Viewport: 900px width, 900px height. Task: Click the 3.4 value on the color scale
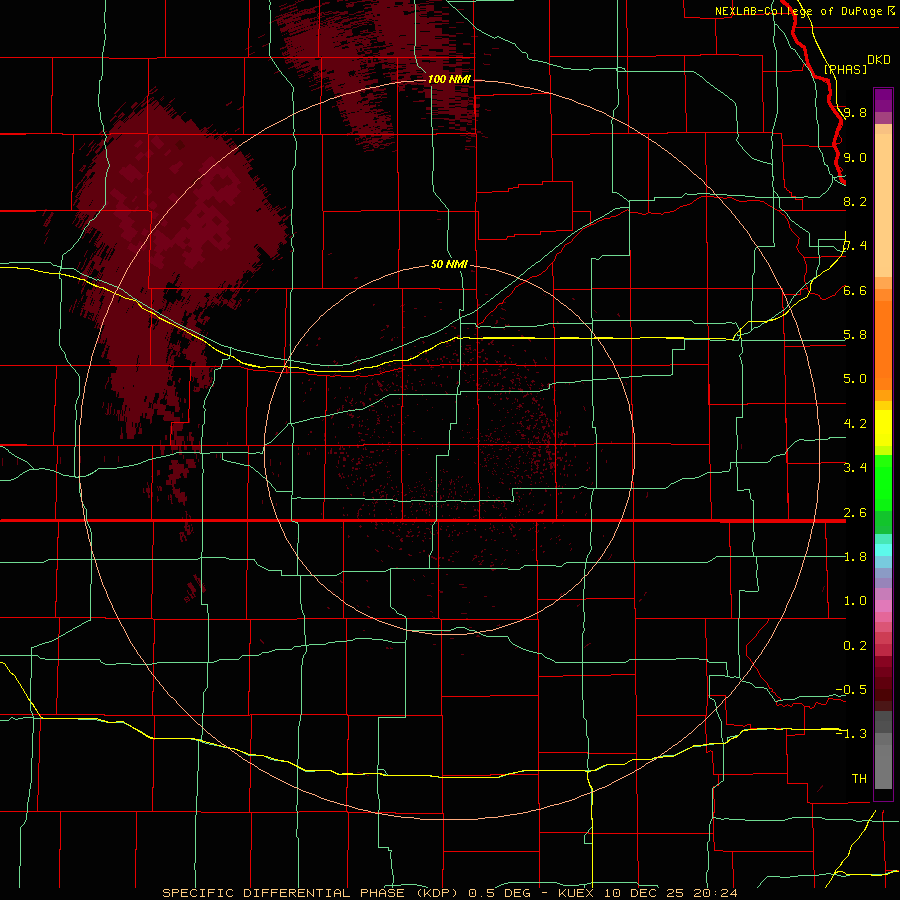tap(855, 468)
